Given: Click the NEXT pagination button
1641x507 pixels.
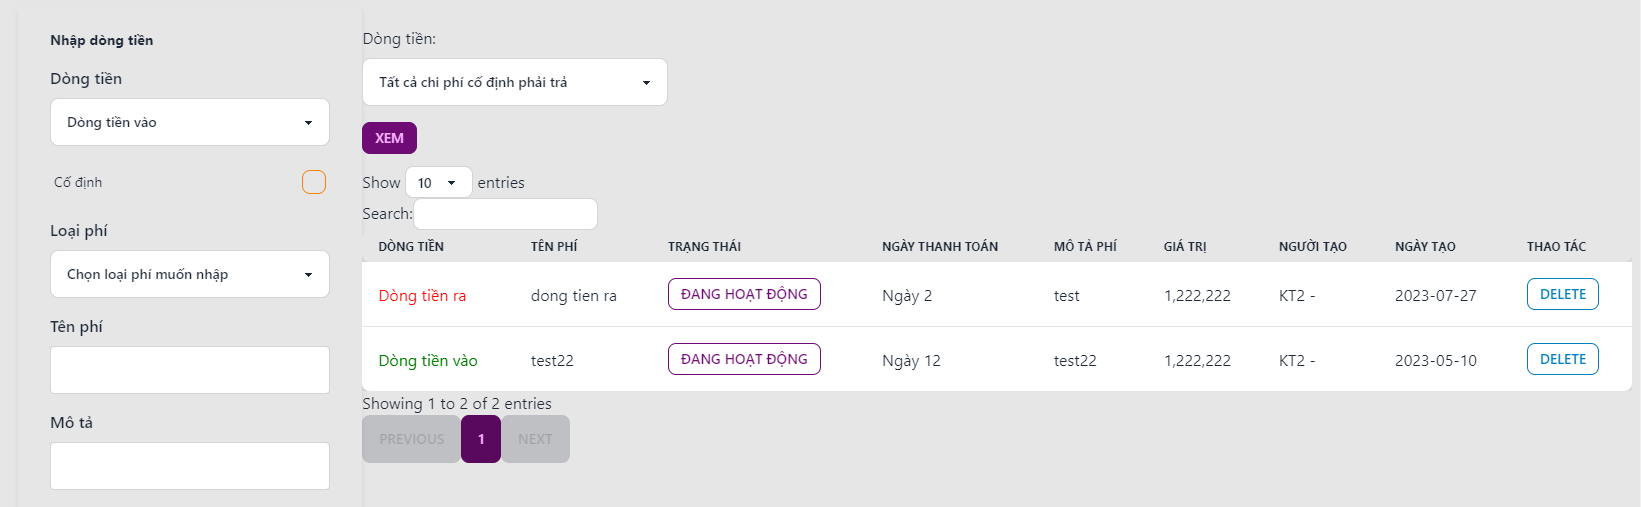Looking at the screenshot, I should [x=535, y=439].
